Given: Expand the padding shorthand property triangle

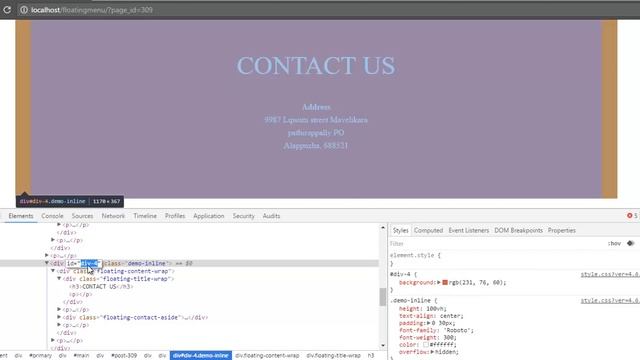Looking at the screenshot, I should [x=428, y=323].
